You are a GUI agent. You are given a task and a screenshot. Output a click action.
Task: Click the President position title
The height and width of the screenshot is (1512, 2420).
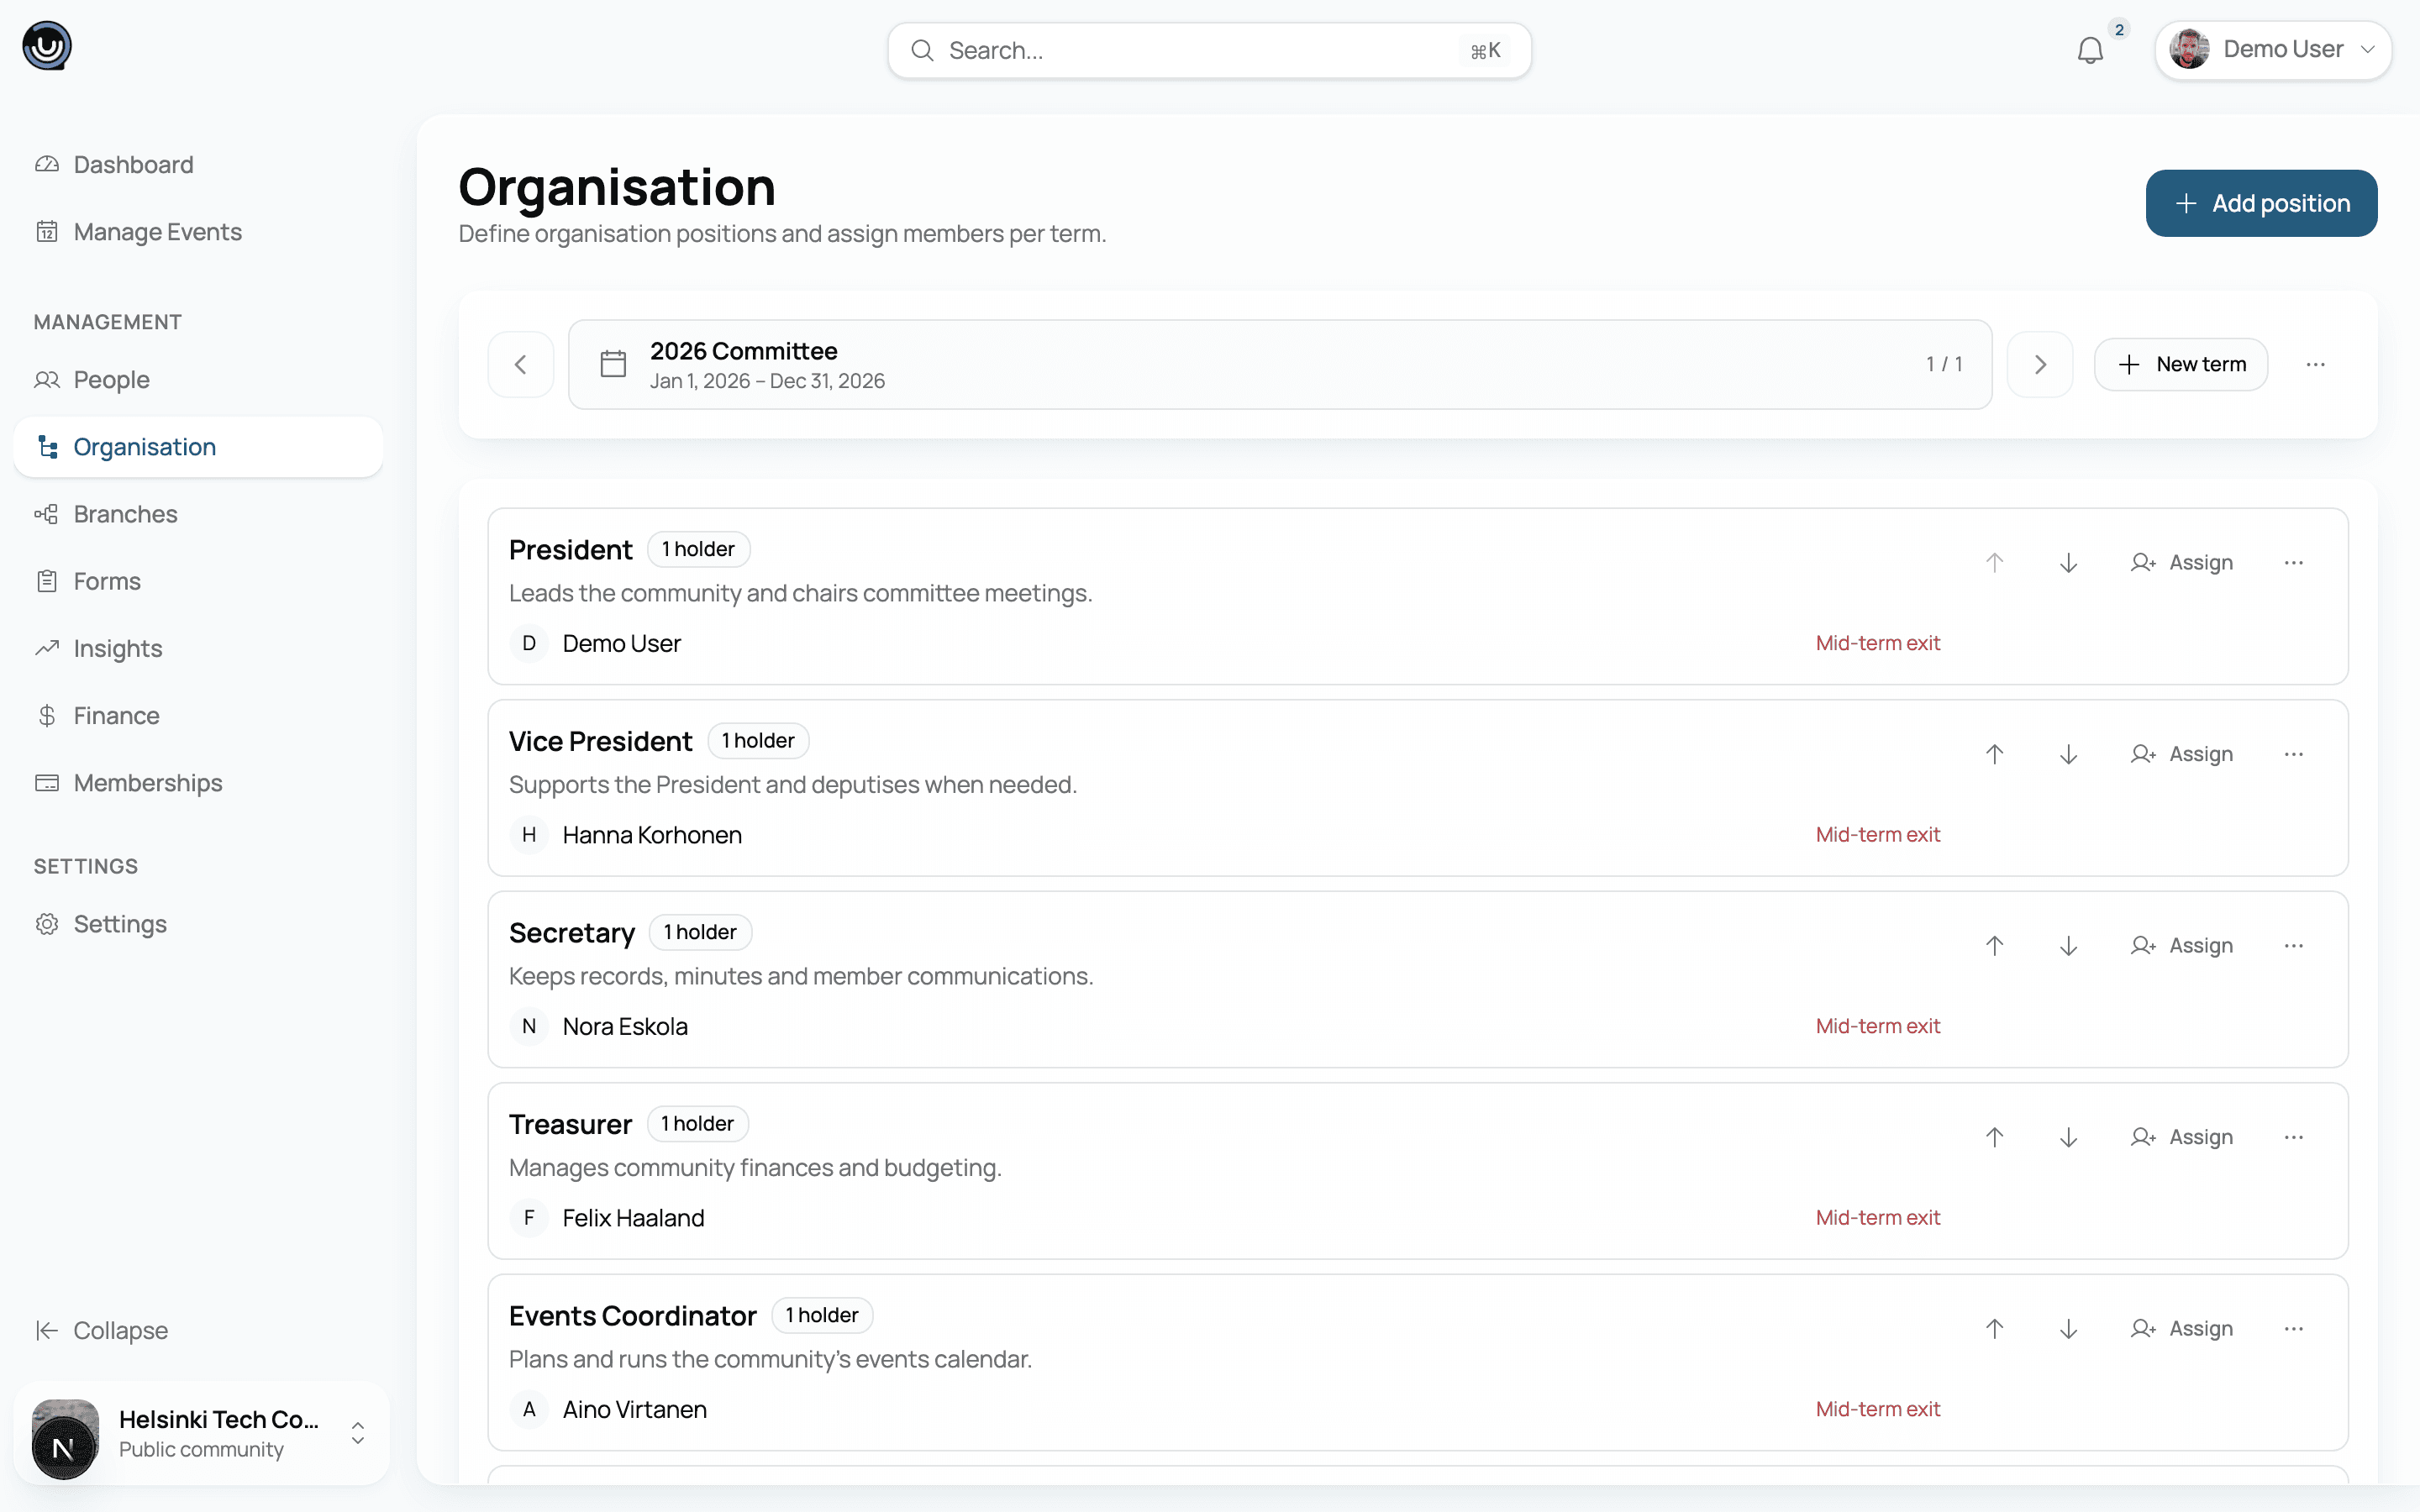click(570, 550)
